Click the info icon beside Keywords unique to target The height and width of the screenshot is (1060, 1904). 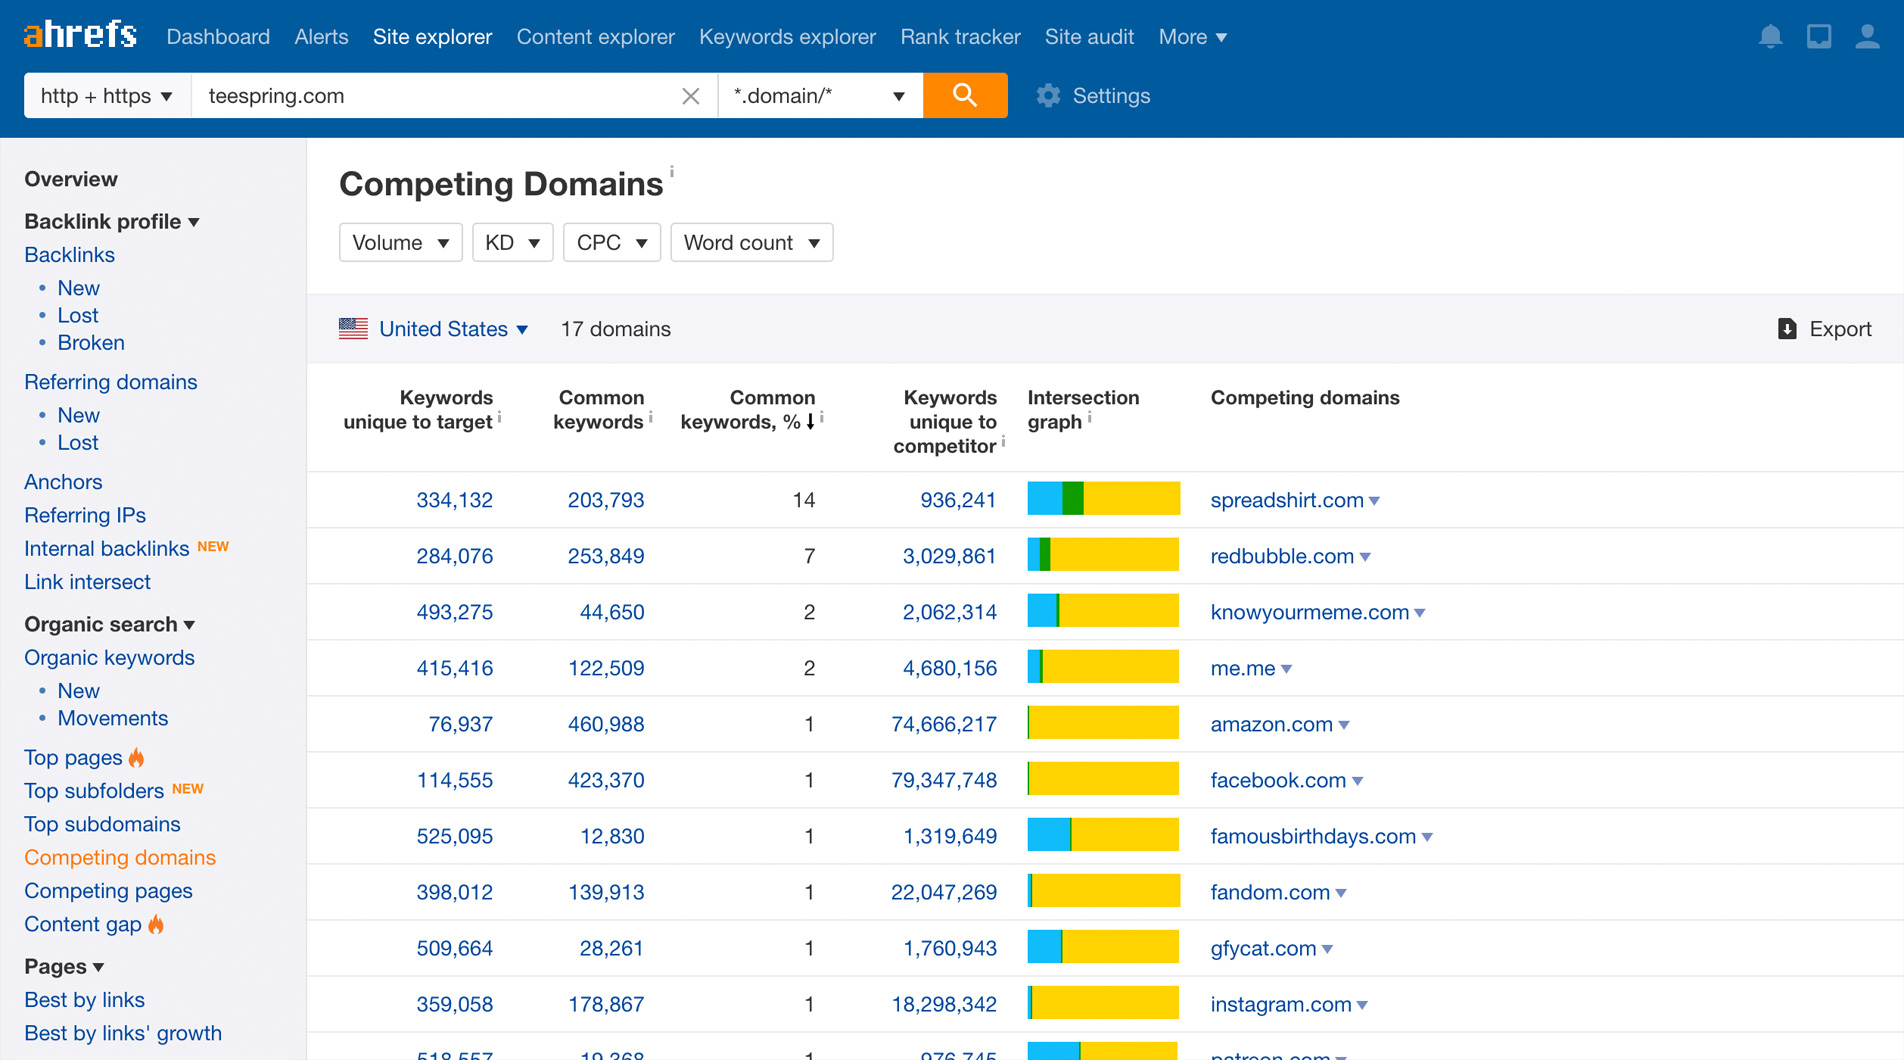point(499,418)
